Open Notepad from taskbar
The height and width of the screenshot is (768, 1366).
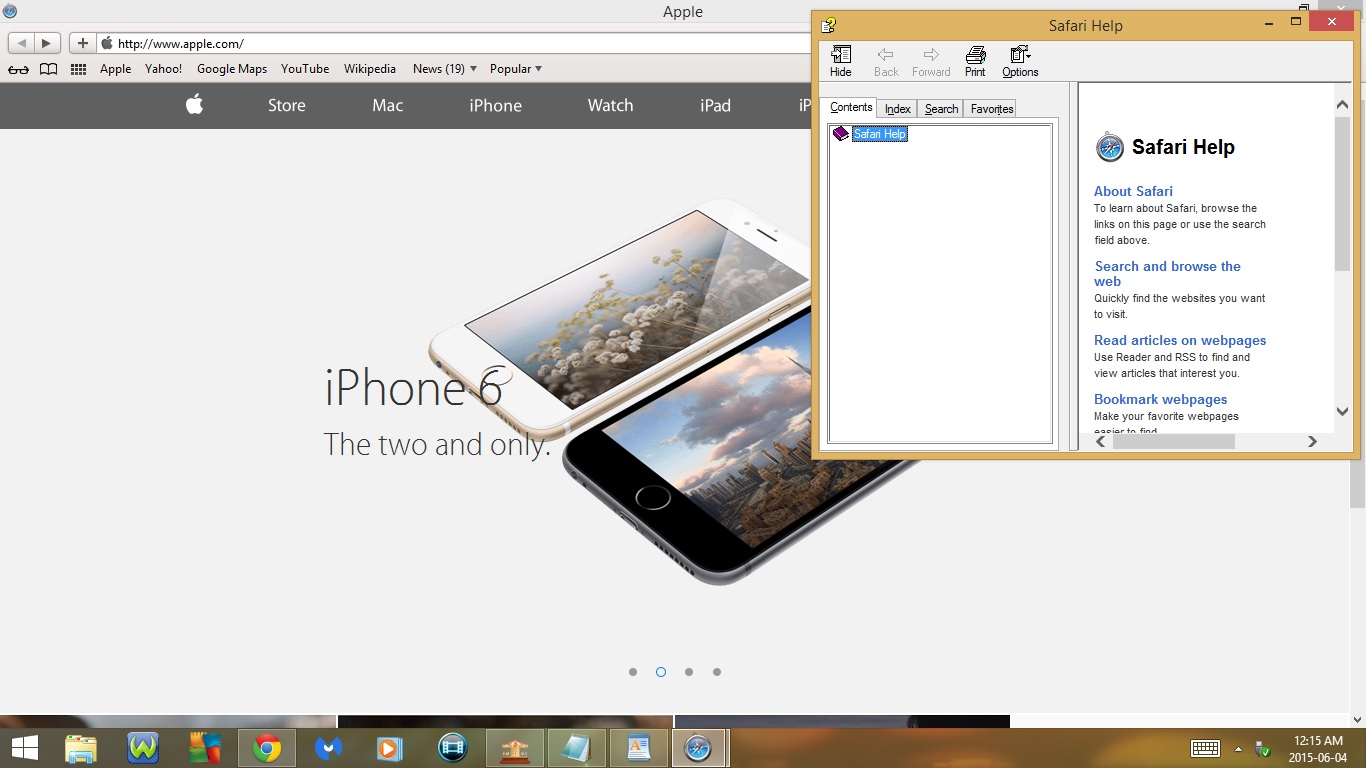pyautogui.click(x=577, y=748)
